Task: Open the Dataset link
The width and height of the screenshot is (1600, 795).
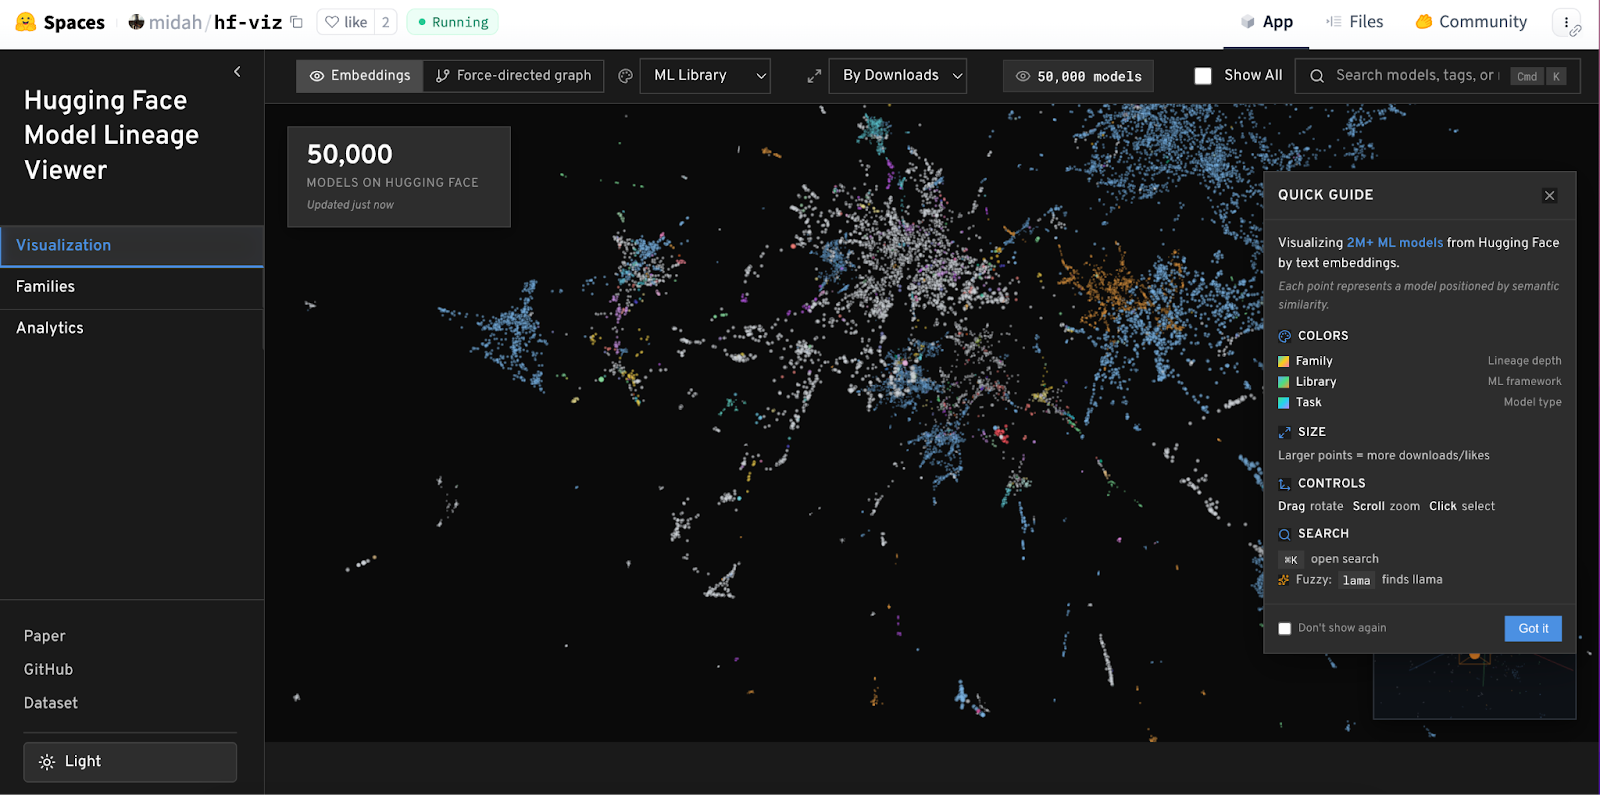Action: [x=51, y=703]
